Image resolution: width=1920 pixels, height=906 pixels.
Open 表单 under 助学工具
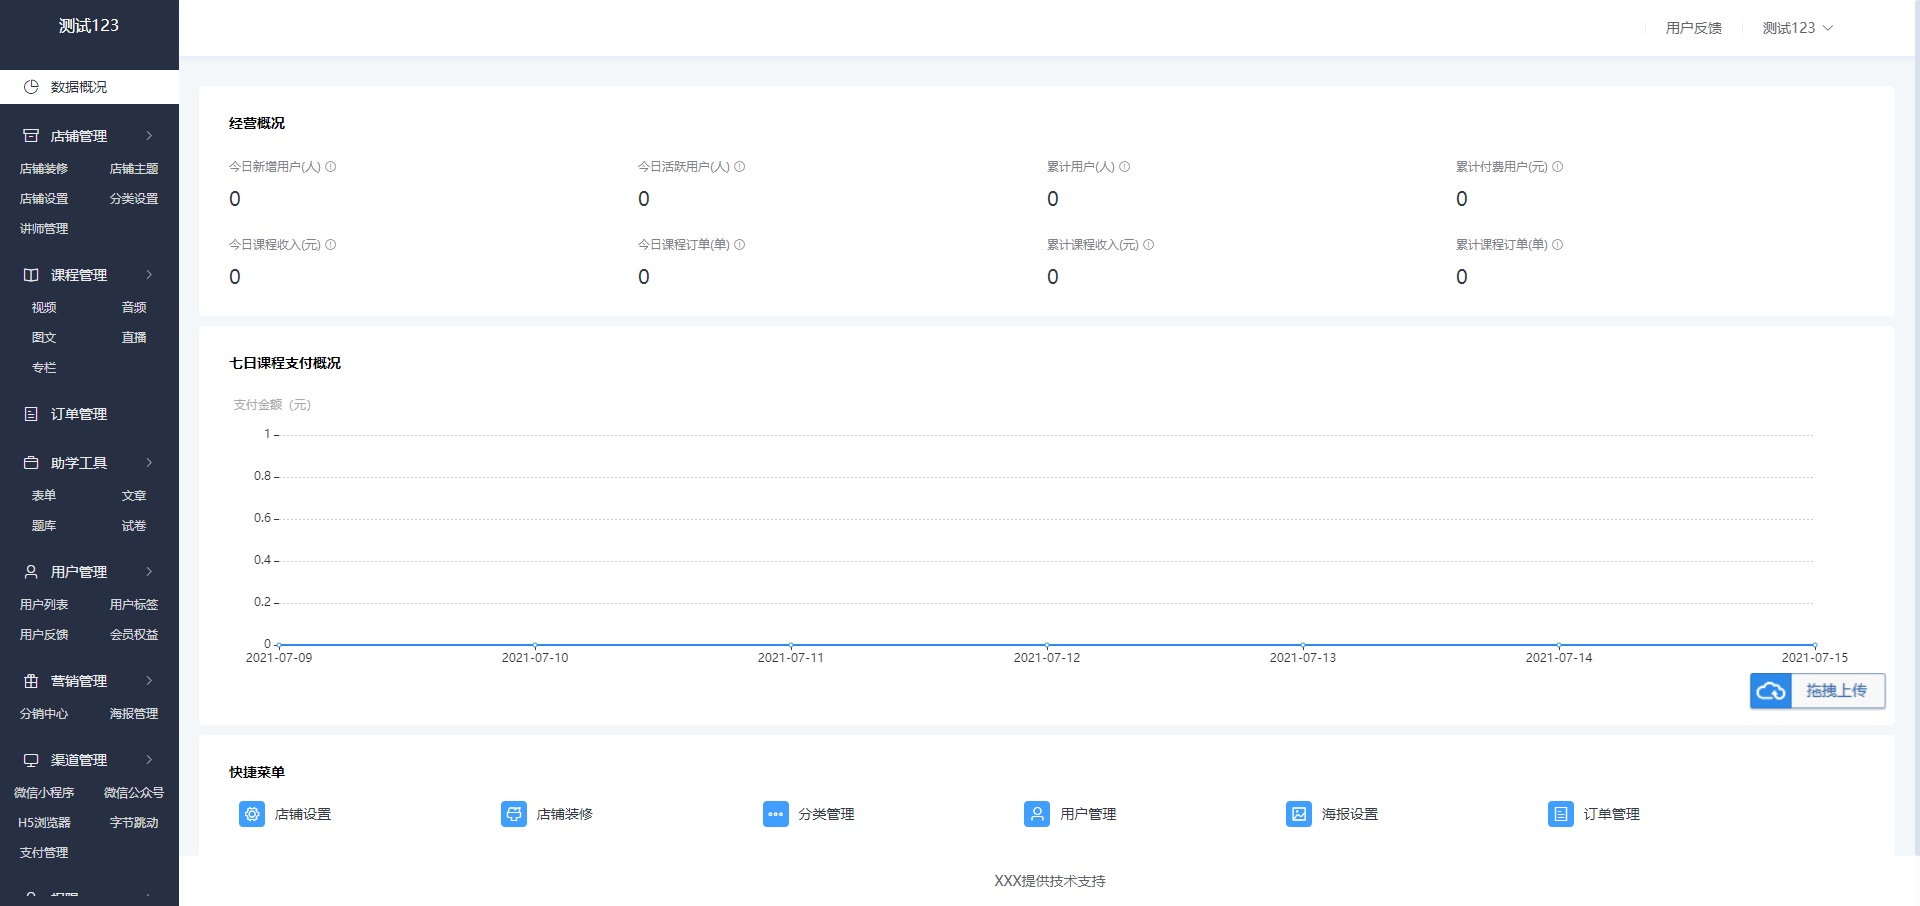tap(44, 496)
